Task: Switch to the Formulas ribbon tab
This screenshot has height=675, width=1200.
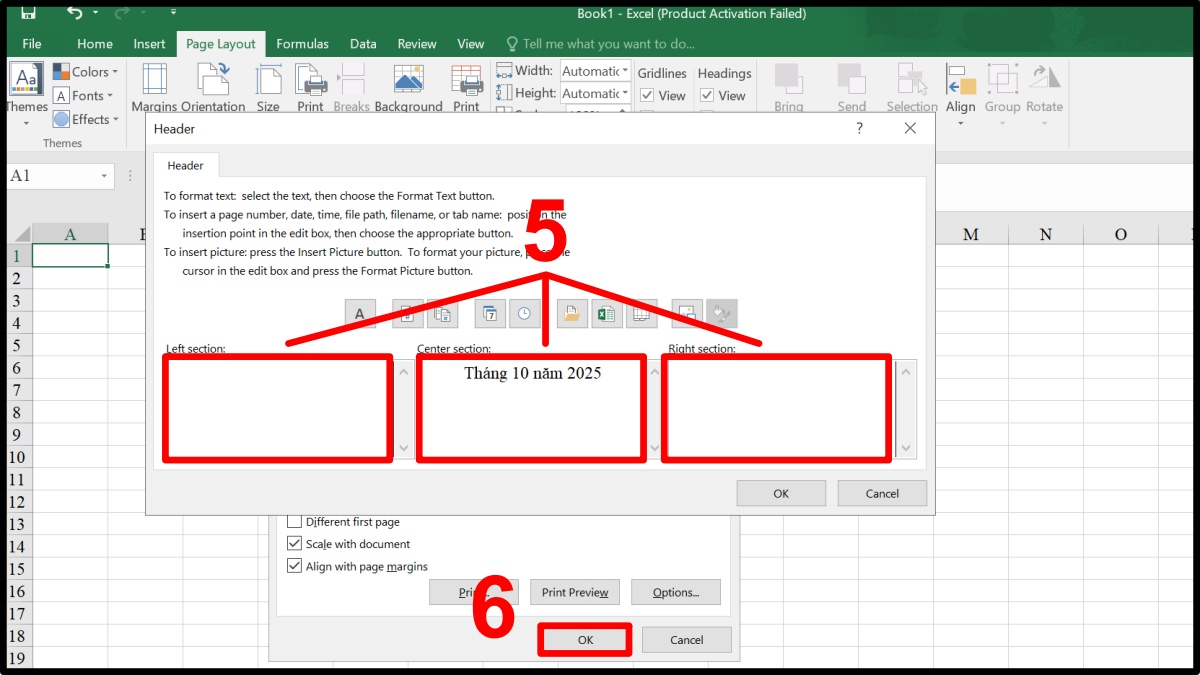Action: click(x=302, y=44)
